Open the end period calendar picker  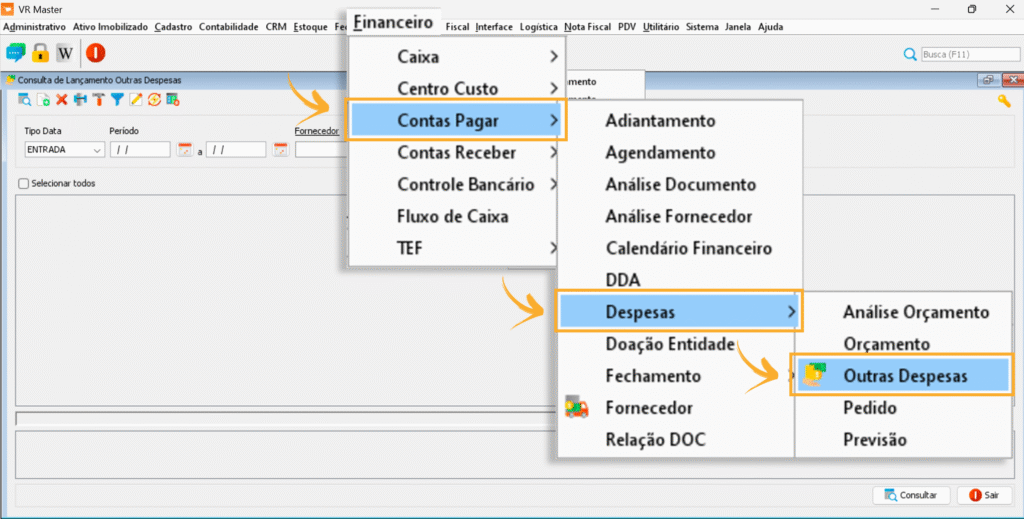coord(281,149)
